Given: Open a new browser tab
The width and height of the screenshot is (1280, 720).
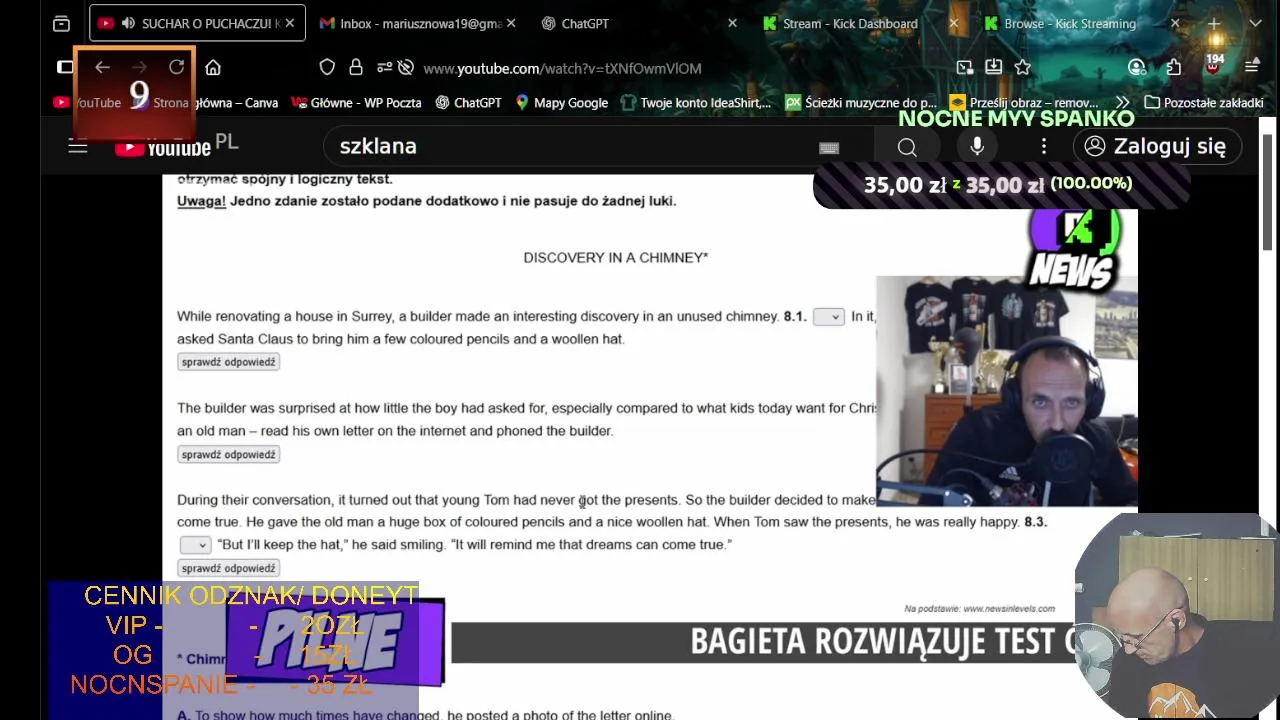Looking at the screenshot, I should [x=1213, y=23].
